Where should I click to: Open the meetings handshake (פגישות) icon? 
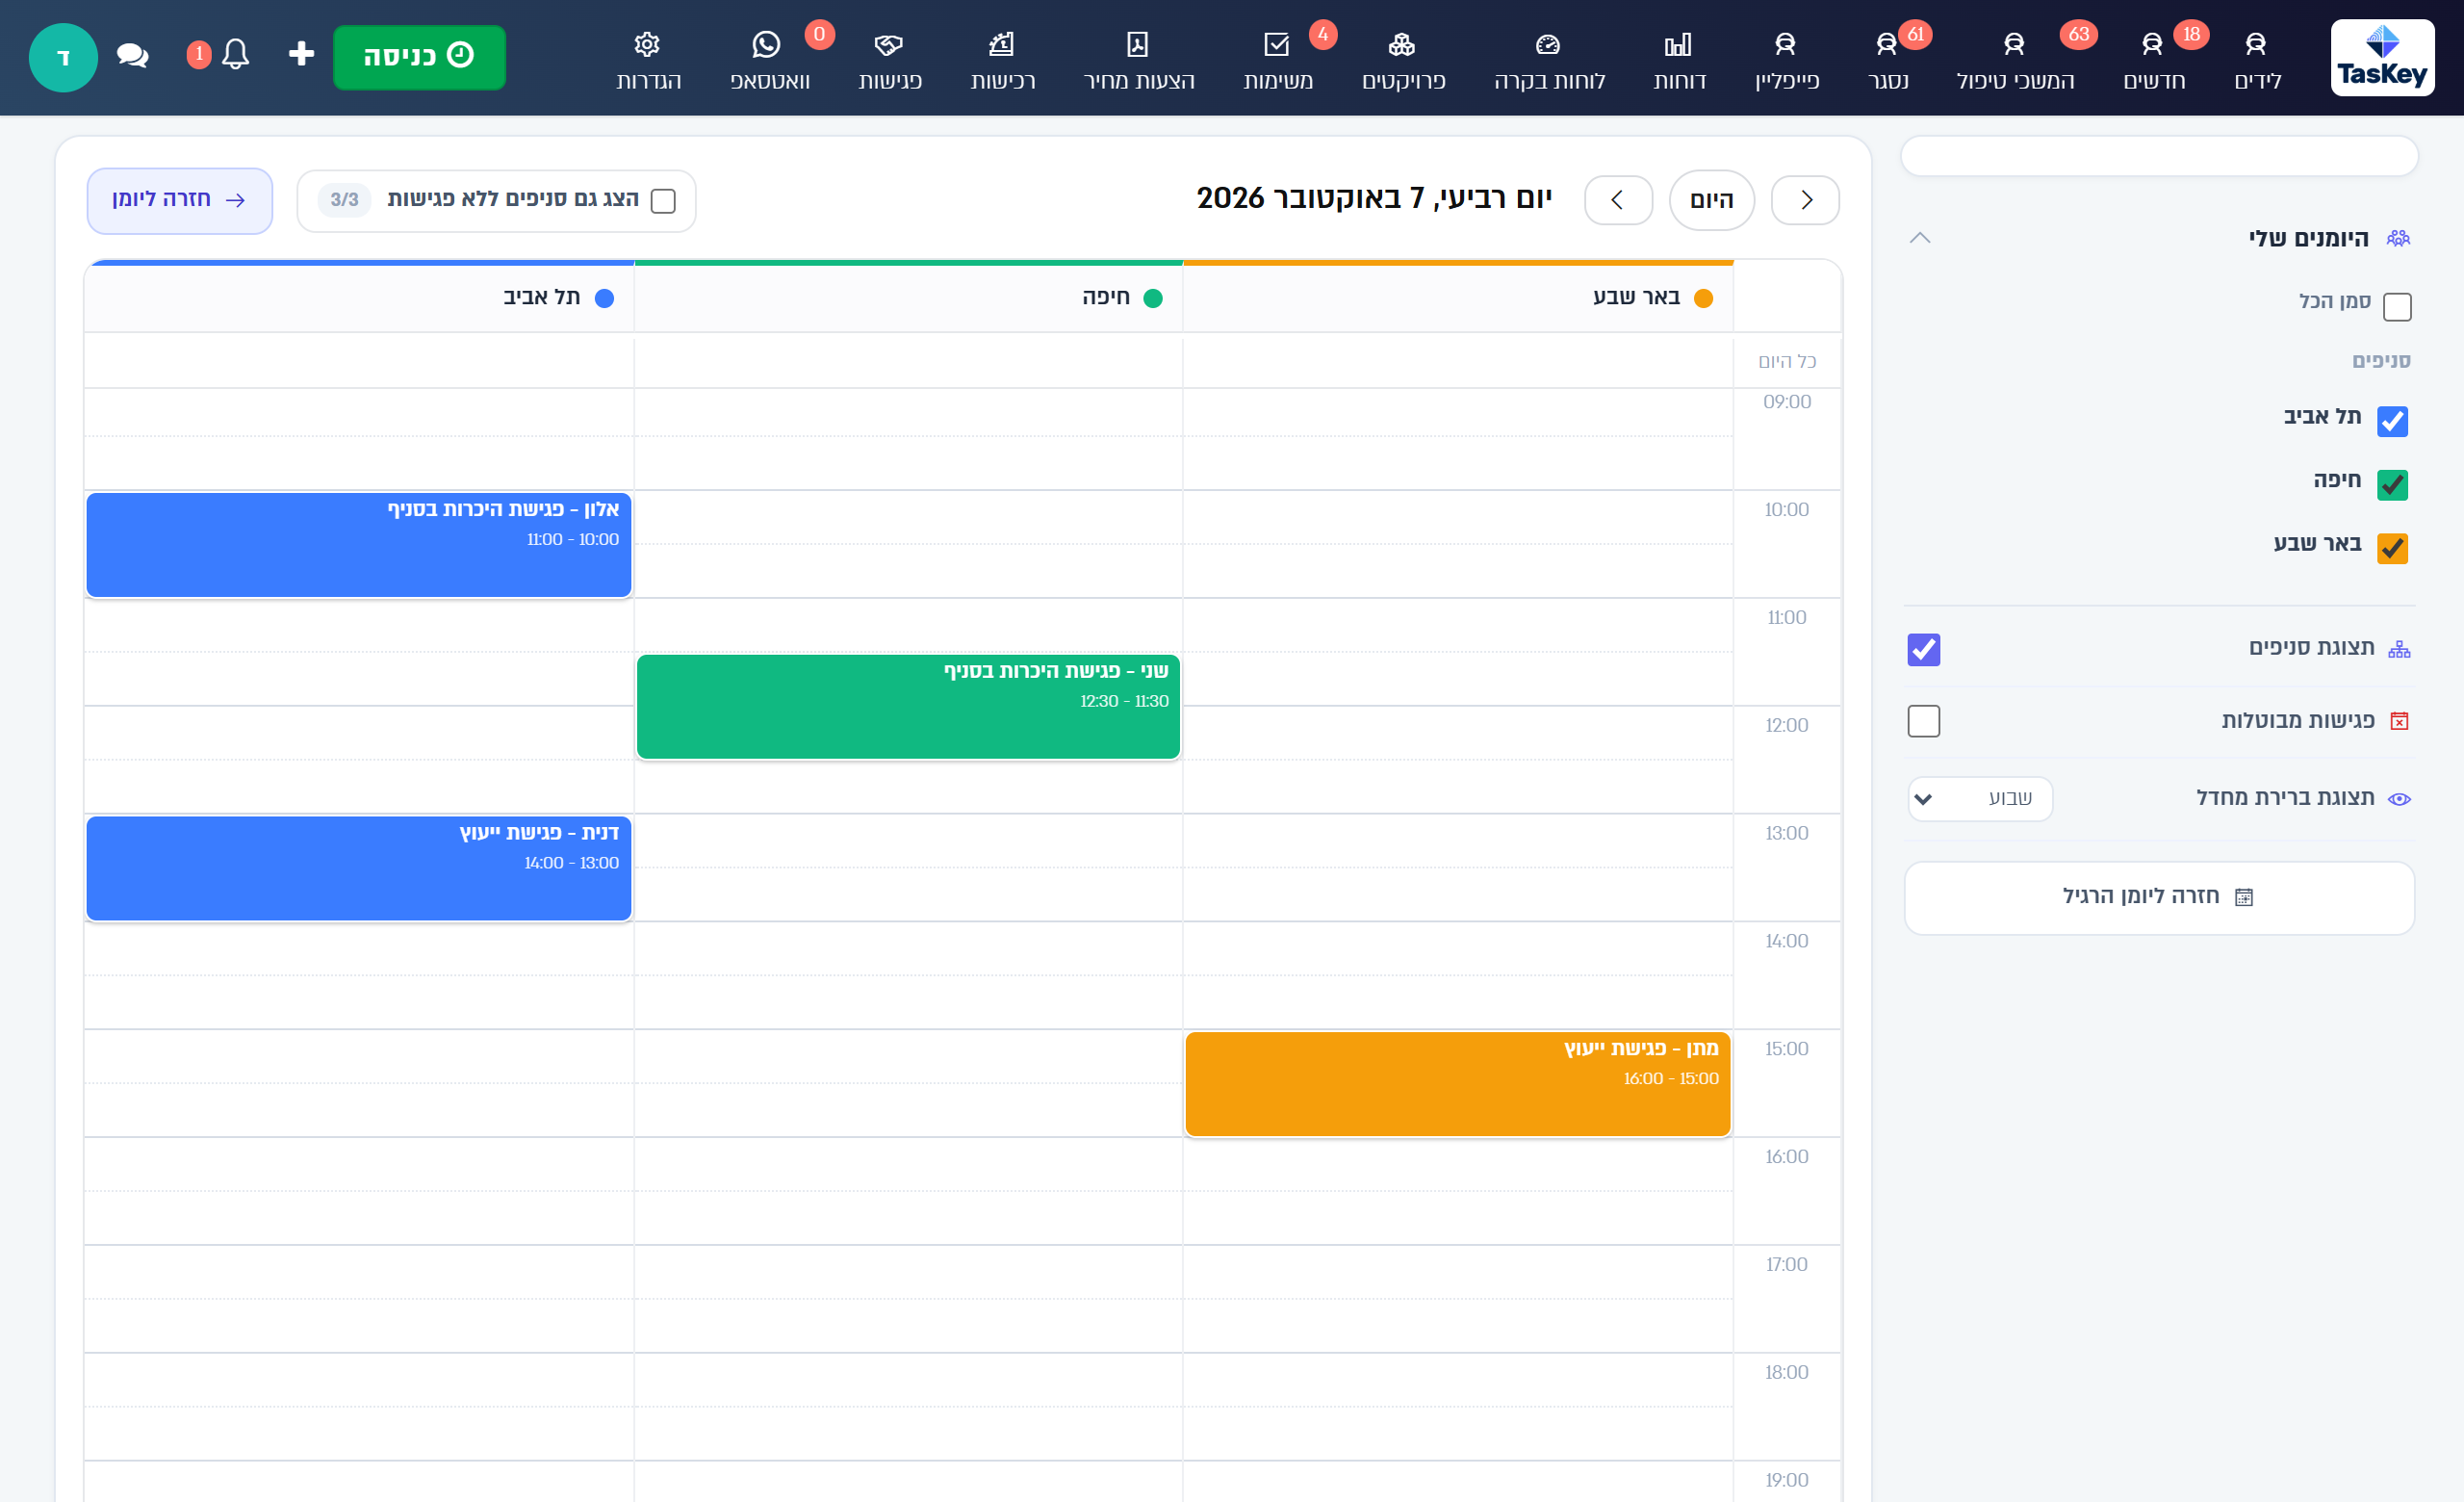click(888, 44)
